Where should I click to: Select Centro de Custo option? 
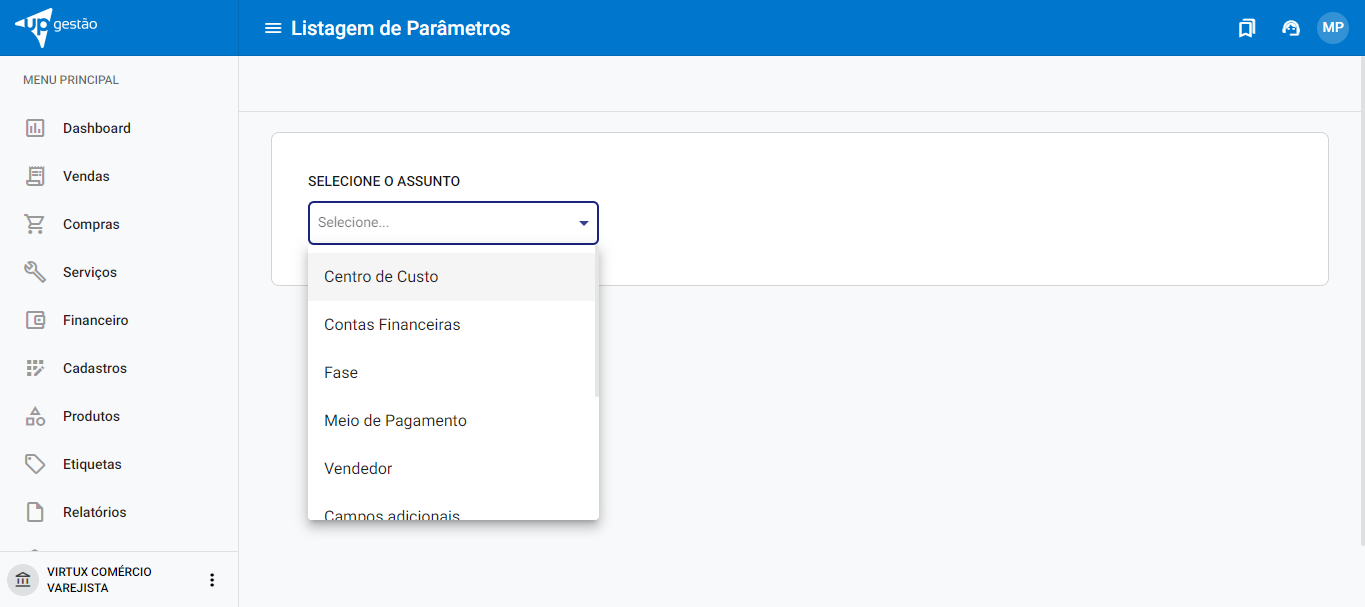(x=381, y=277)
